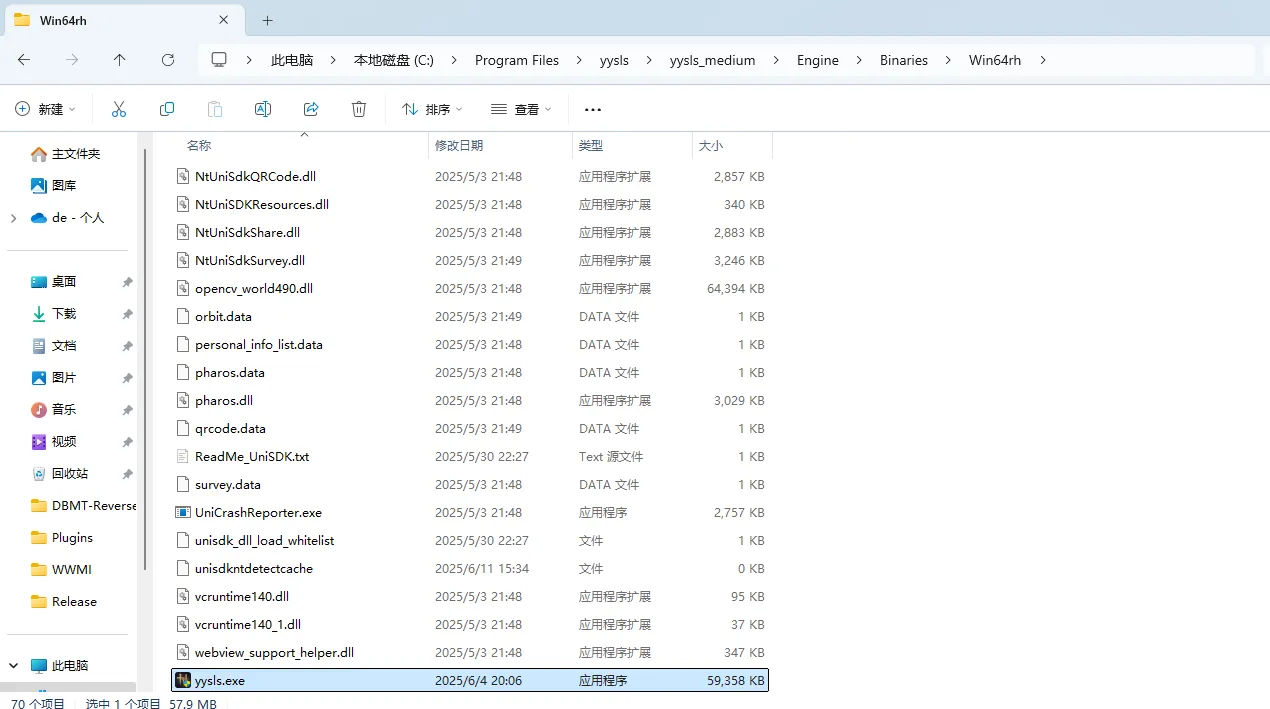Image resolution: width=1270 pixels, height=709 pixels.
Task: Navigate to Binaries breadcrumb
Action: pos(904,60)
